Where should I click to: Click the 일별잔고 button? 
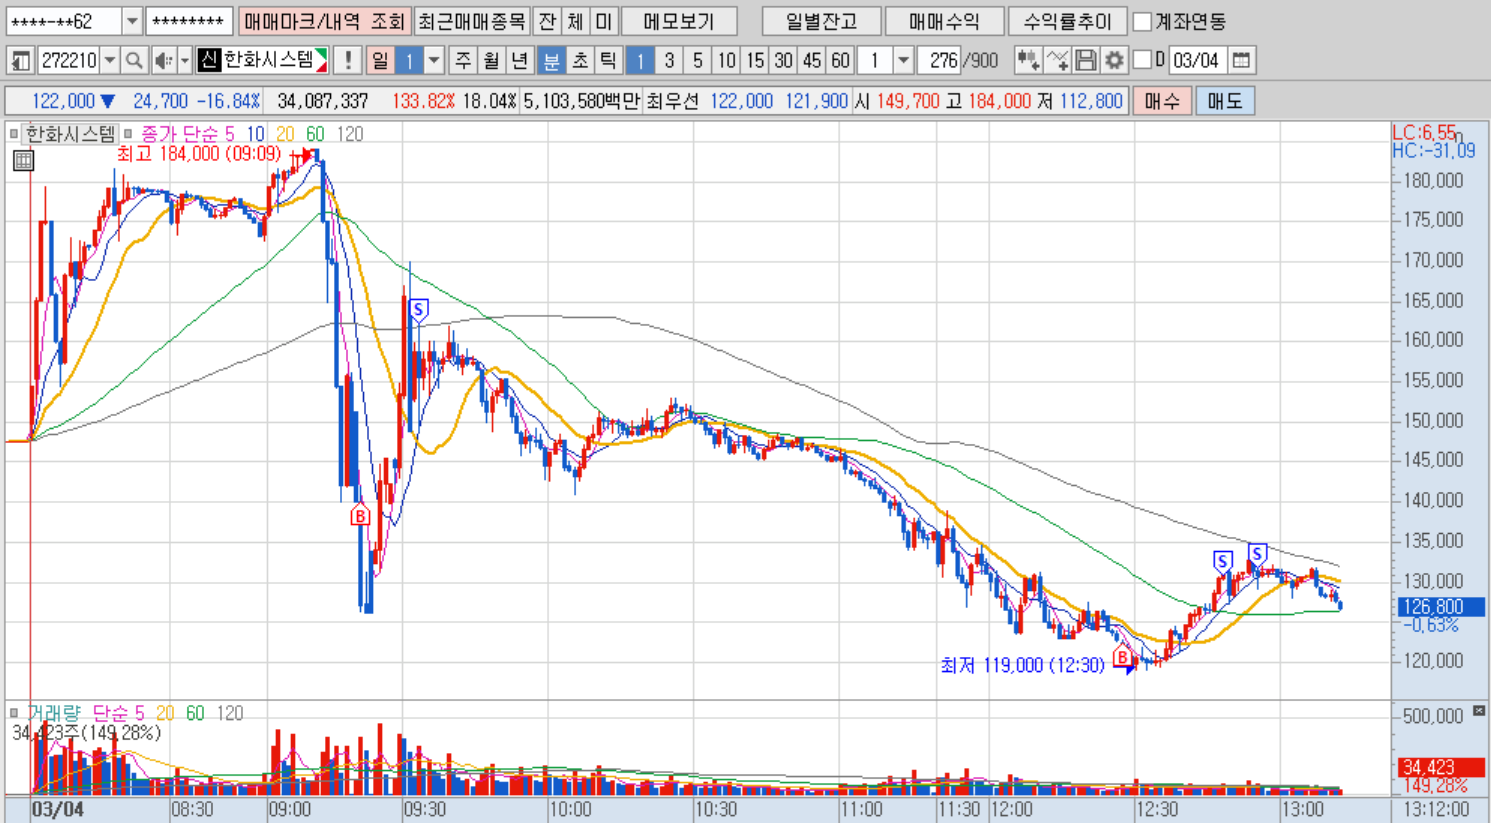821,21
